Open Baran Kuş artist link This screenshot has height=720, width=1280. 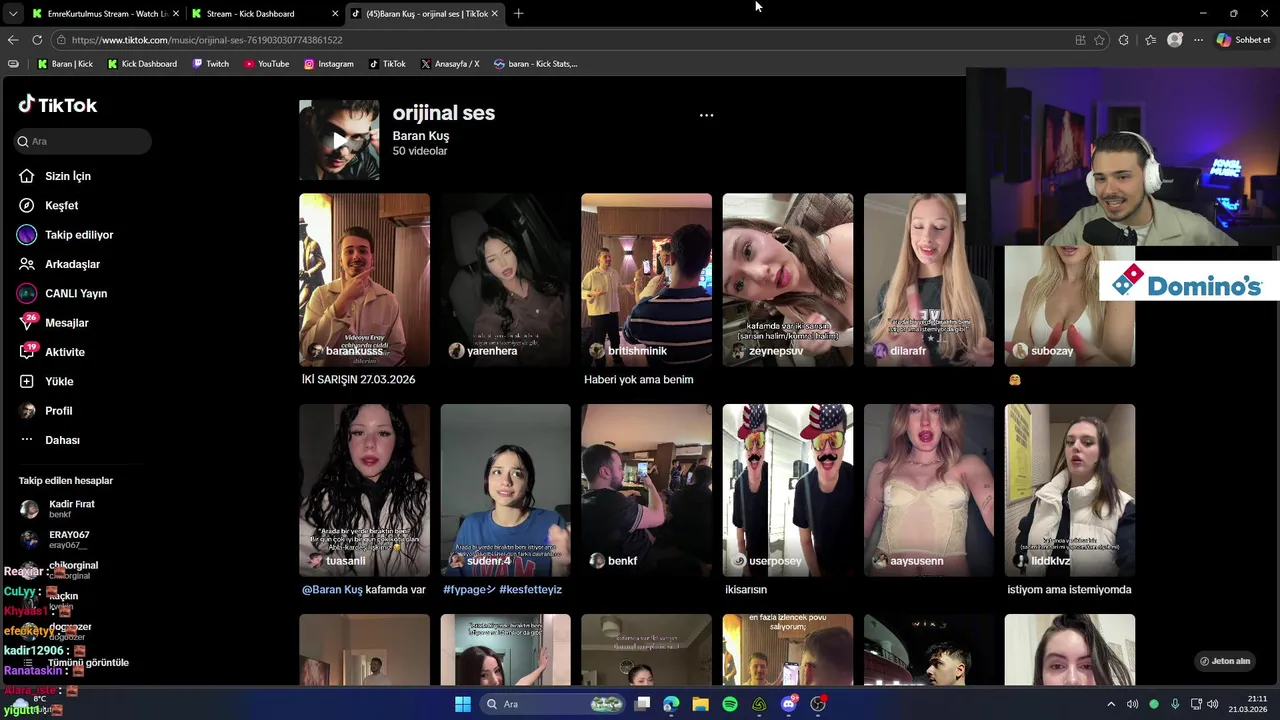coord(421,136)
